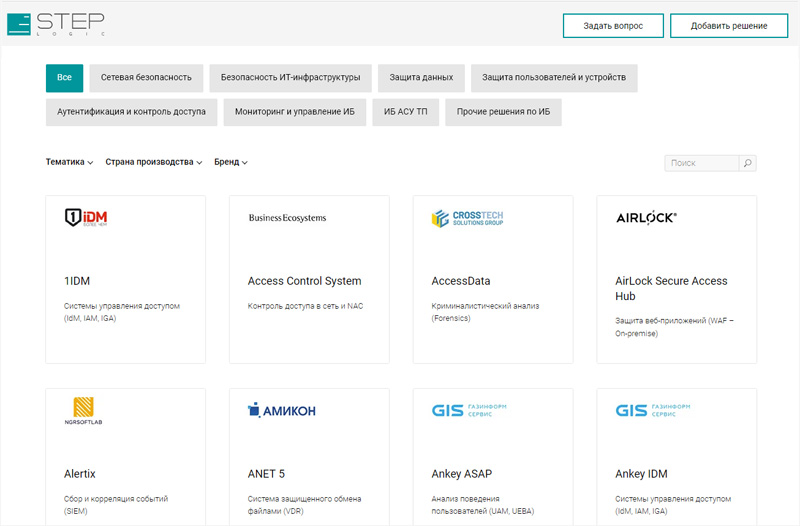This screenshot has height=526, width=800.
Task: Select Безопасность ИТ-инфраструктуры tab
Action: [x=290, y=78]
